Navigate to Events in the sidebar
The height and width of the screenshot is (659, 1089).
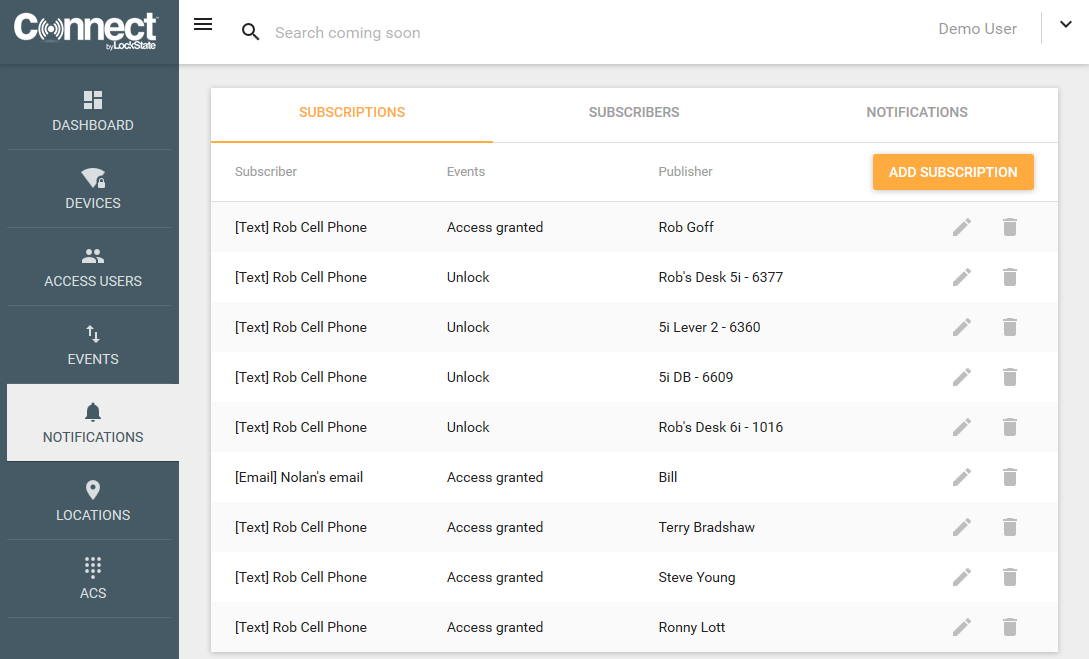(x=93, y=345)
